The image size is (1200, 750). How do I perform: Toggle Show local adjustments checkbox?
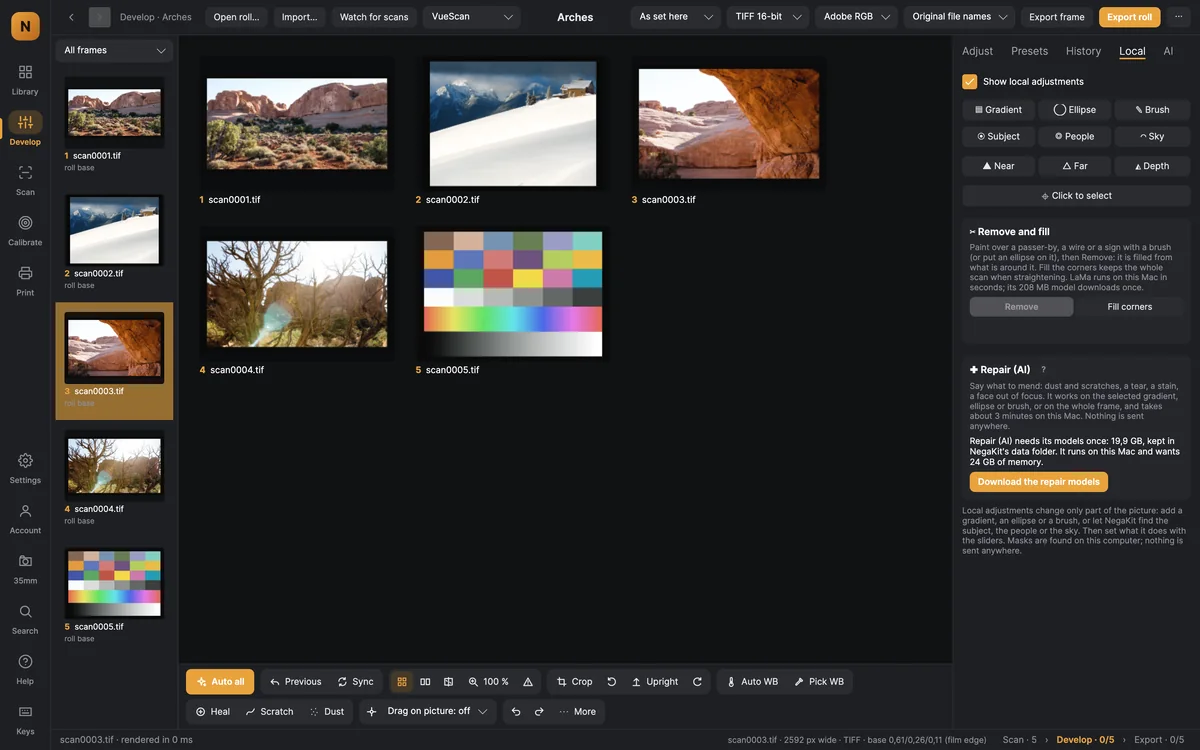(x=969, y=82)
